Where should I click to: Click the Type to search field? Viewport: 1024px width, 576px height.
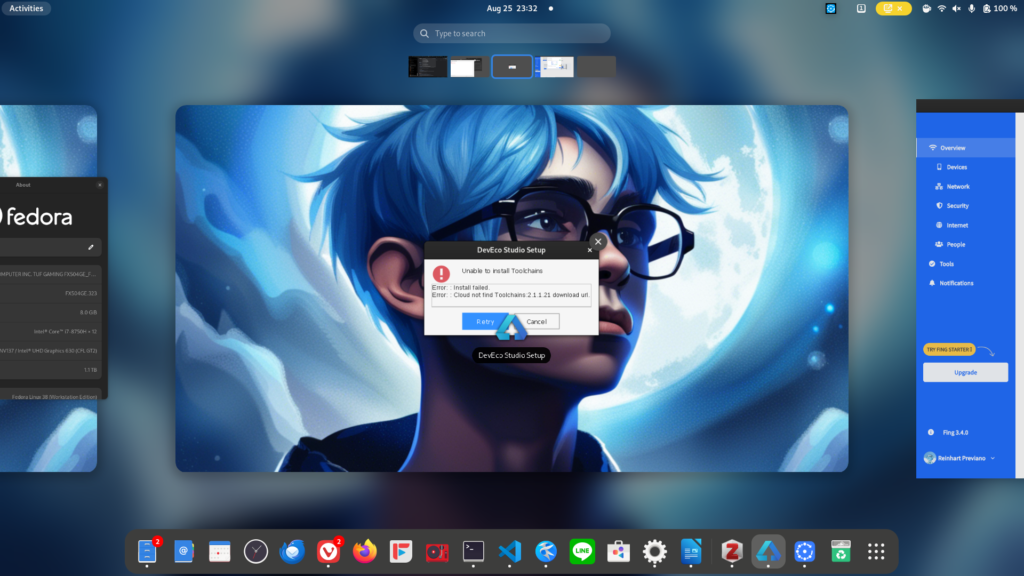pos(512,33)
